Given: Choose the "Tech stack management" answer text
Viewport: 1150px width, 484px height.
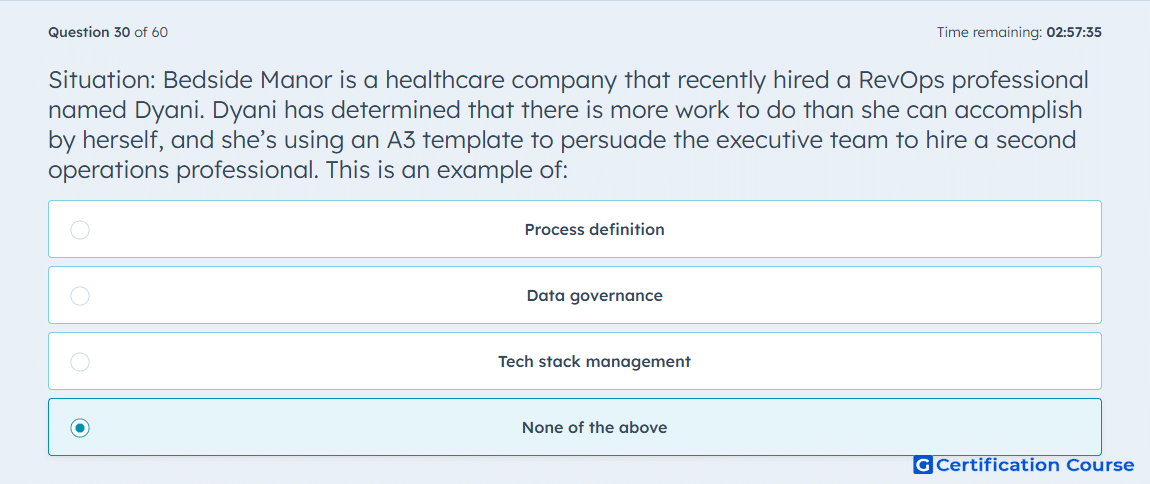Looking at the screenshot, I should point(594,362).
